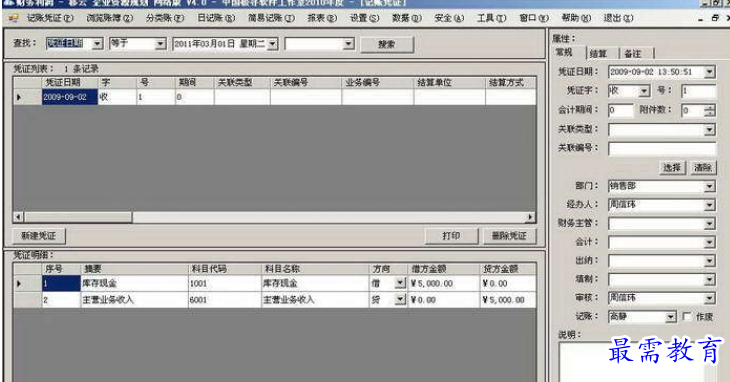Expand the 财务主管 dropdown
Screen dimensions: 730x382
pos(710,224)
